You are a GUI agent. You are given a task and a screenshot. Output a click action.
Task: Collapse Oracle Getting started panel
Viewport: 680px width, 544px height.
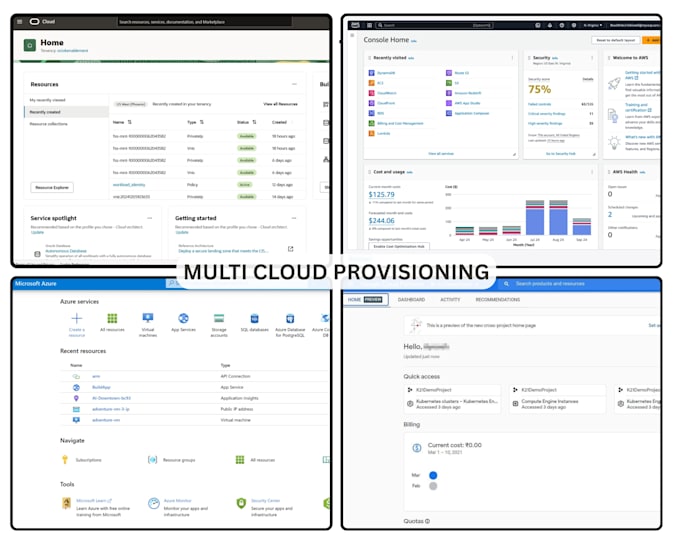[294, 218]
